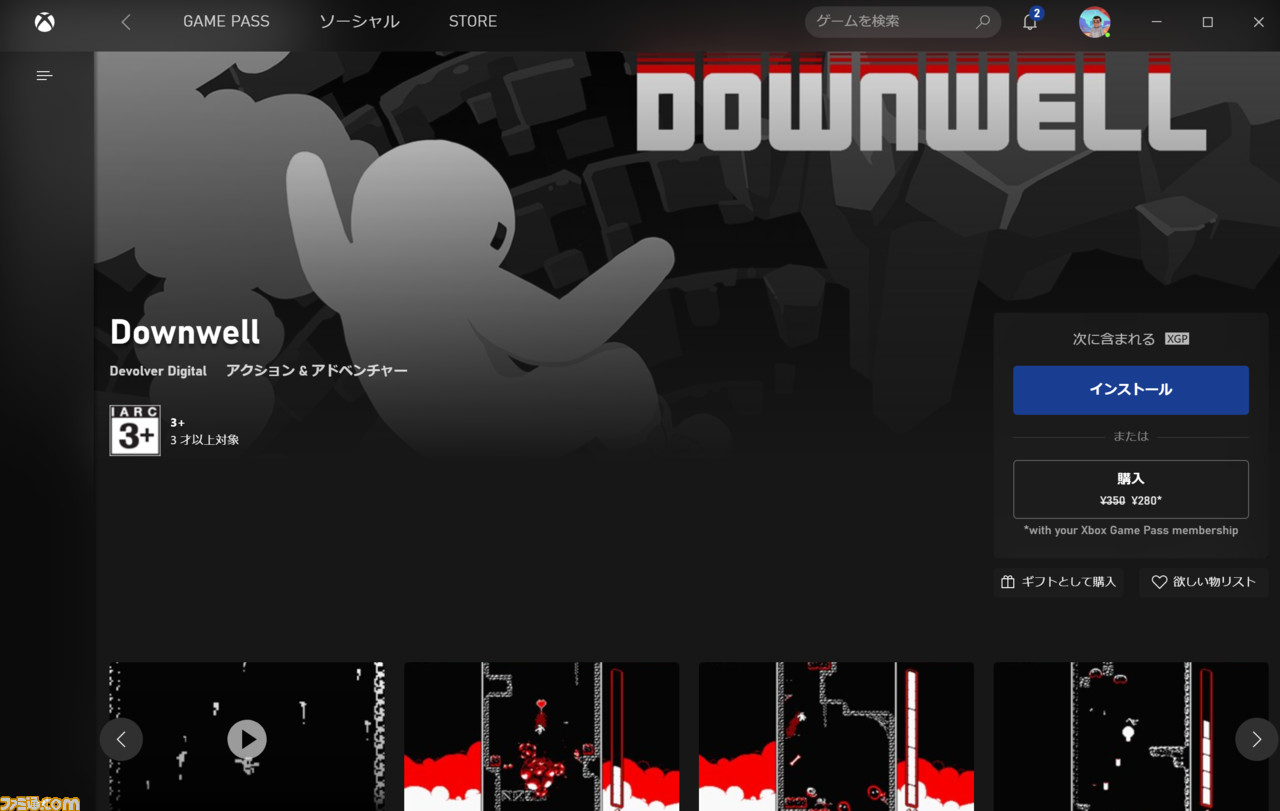Switch to the ソーシャル tab
Screen dimensions: 1280x811
[x=359, y=21]
